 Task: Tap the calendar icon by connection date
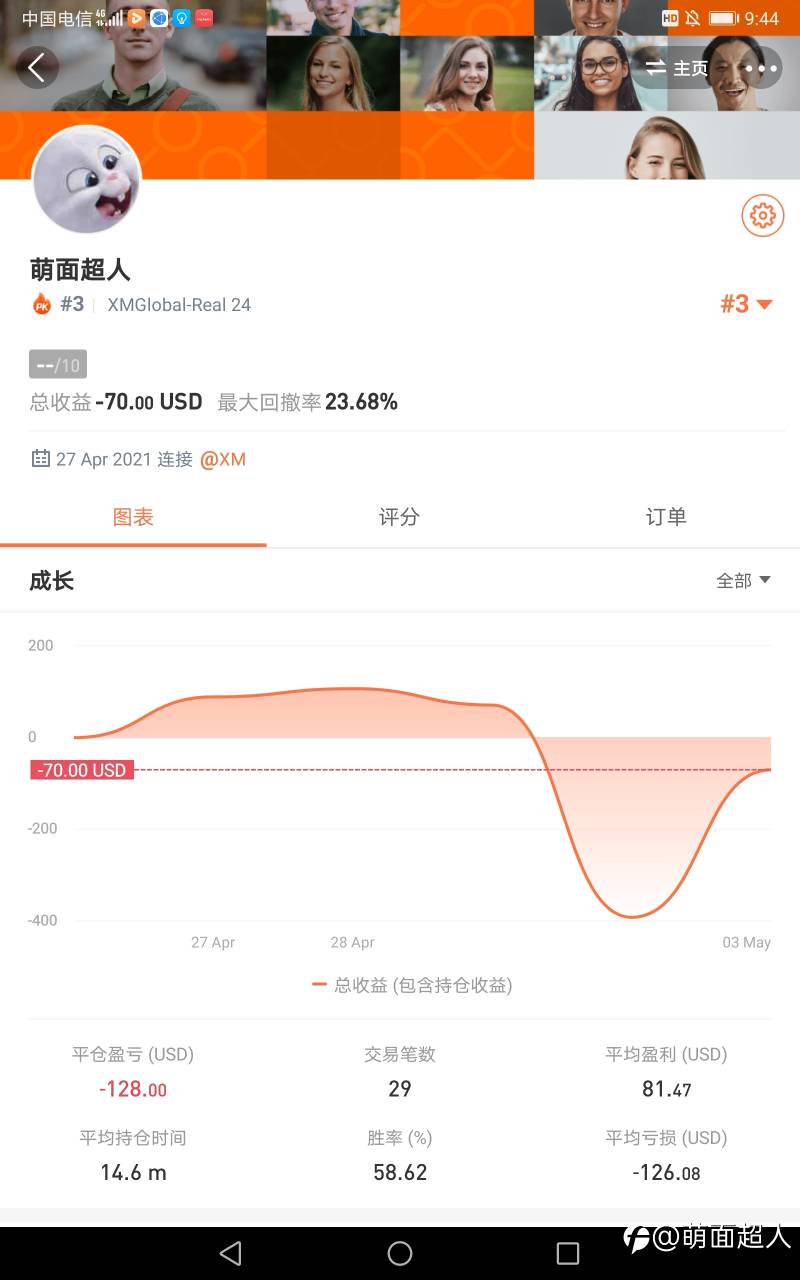click(x=41, y=459)
